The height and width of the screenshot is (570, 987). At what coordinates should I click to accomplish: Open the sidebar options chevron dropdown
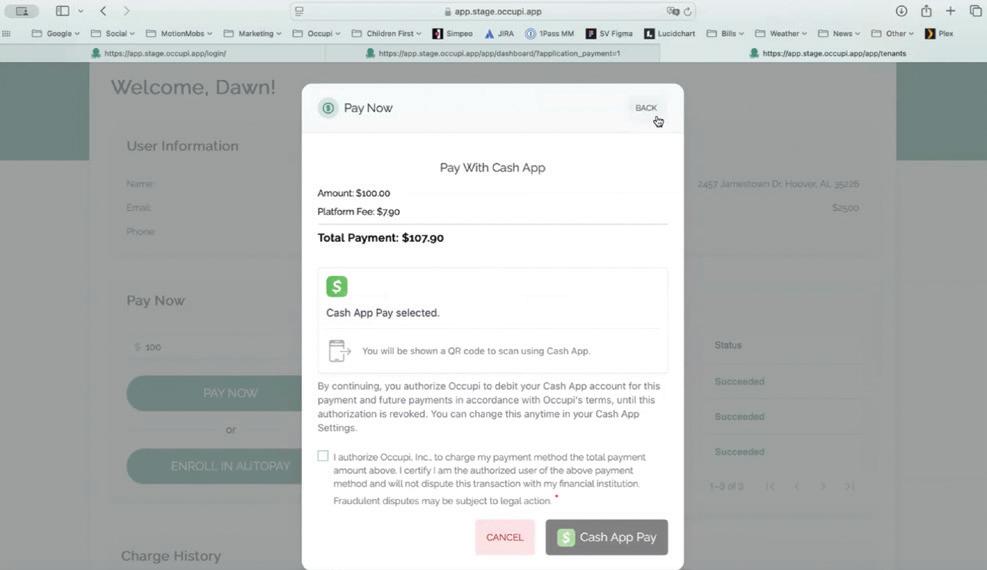pyautogui.click(x=81, y=11)
